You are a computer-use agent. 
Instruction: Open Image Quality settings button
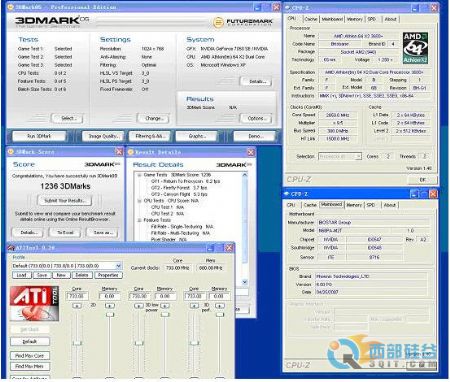click(103, 136)
